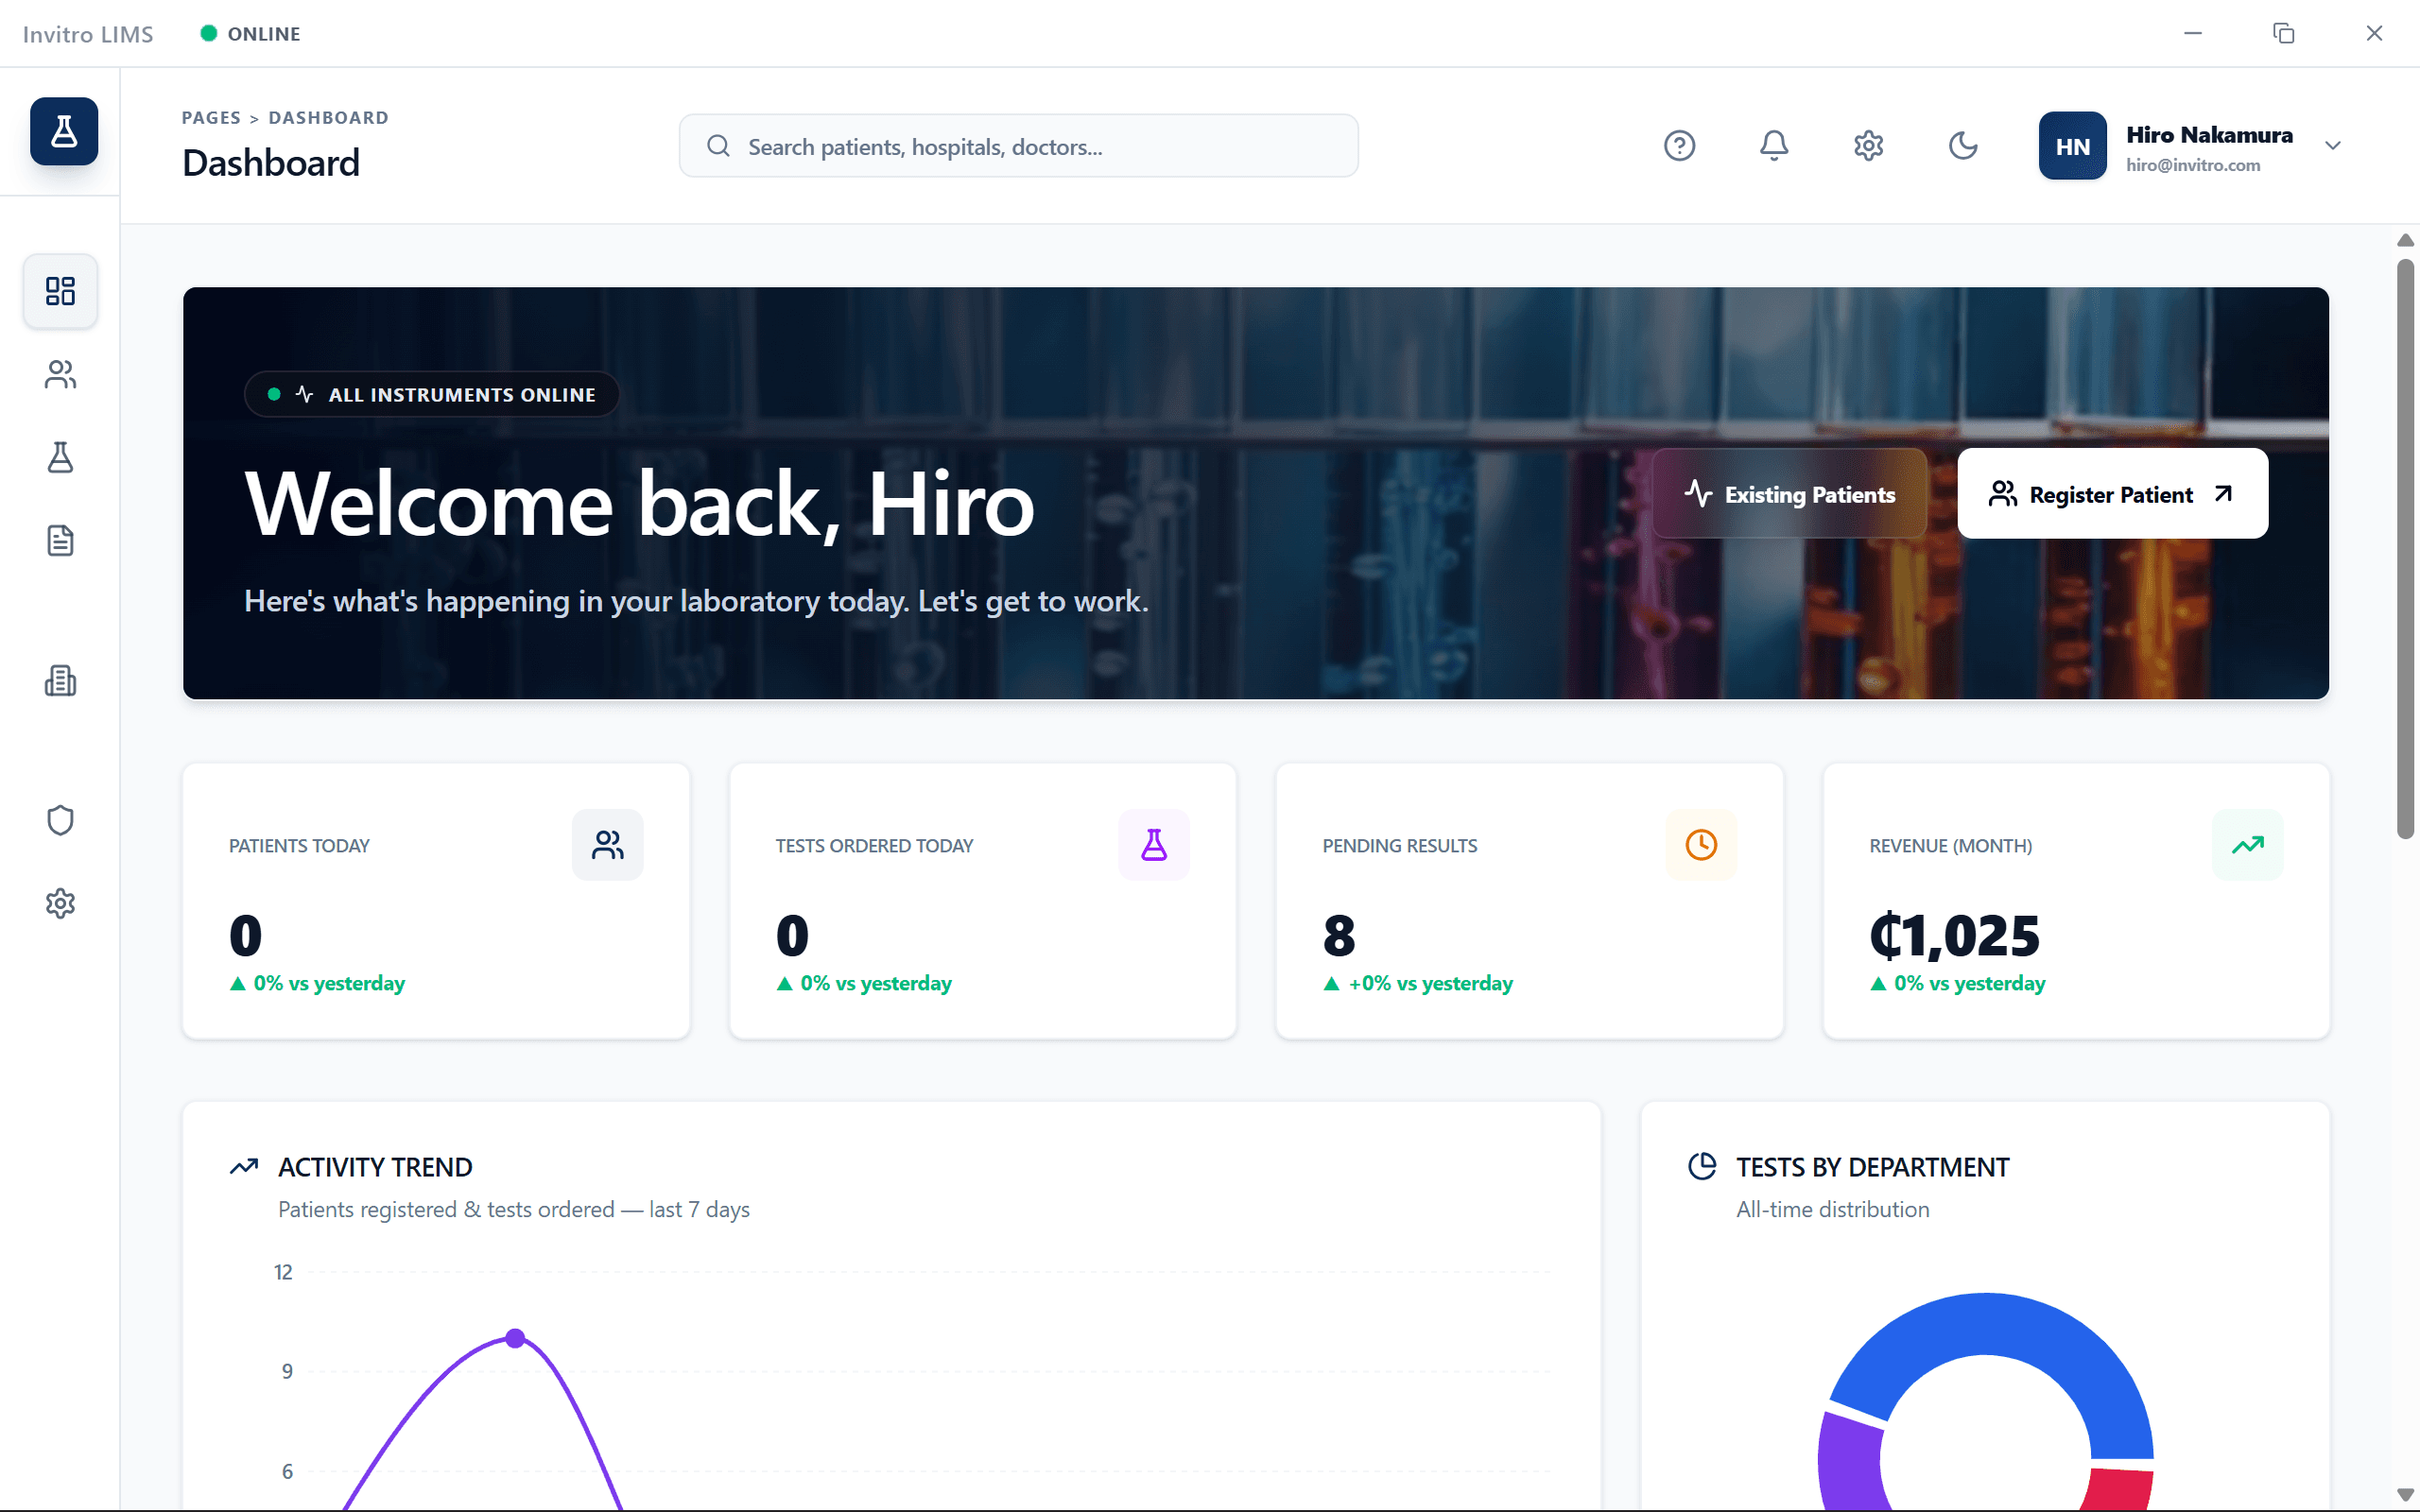Click the Existing Patients button
This screenshot has height=1512, width=2420.
pyautogui.click(x=1789, y=494)
